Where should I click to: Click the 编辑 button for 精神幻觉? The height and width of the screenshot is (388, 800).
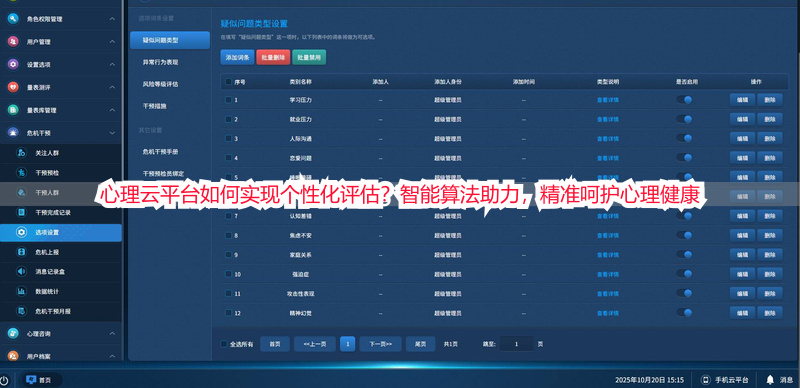[742, 312]
